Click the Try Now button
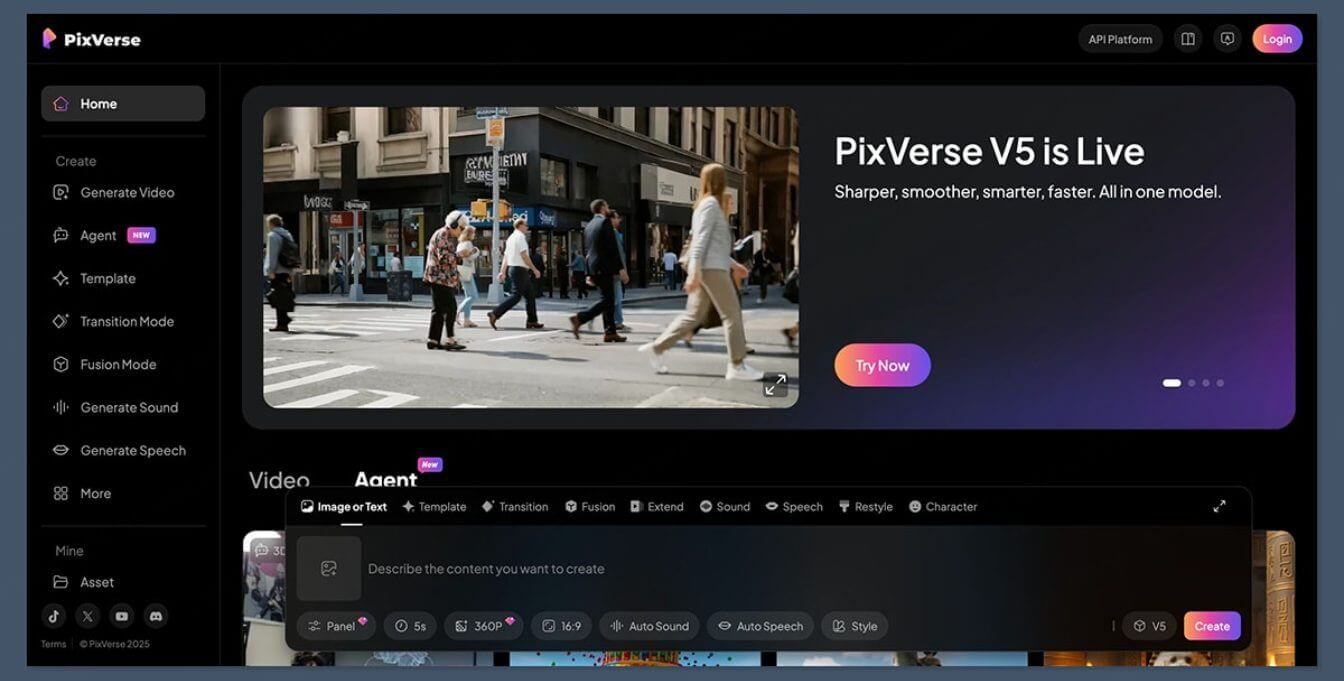The width and height of the screenshot is (1344, 681). pos(882,365)
